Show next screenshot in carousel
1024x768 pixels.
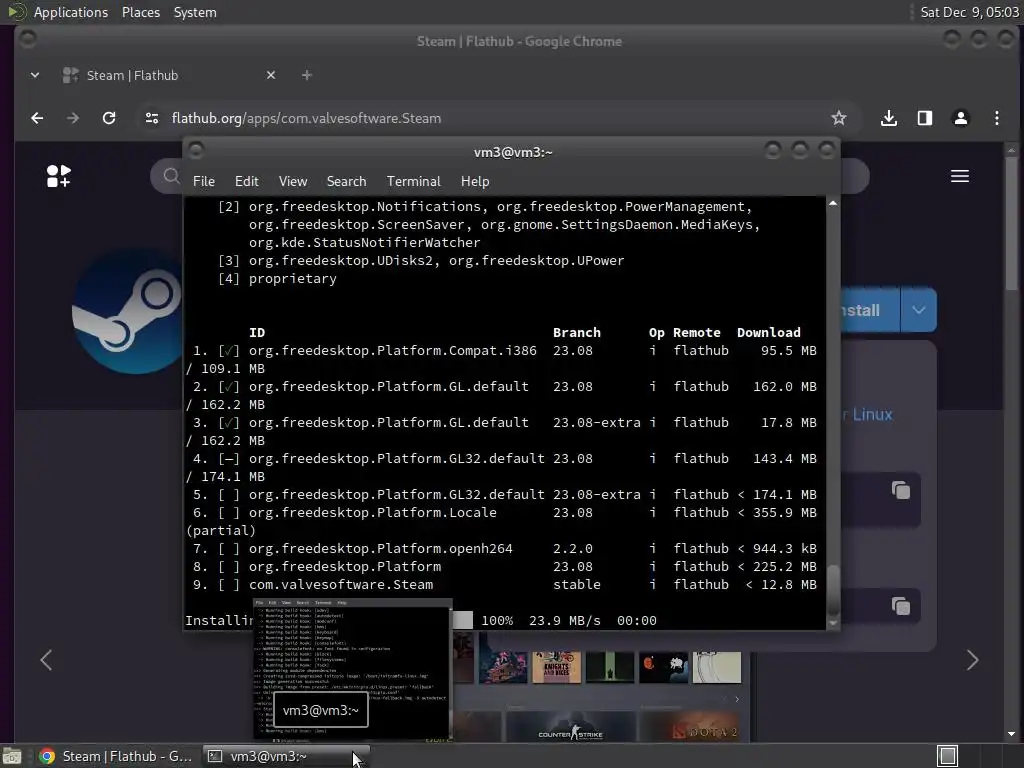[x=972, y=660]
